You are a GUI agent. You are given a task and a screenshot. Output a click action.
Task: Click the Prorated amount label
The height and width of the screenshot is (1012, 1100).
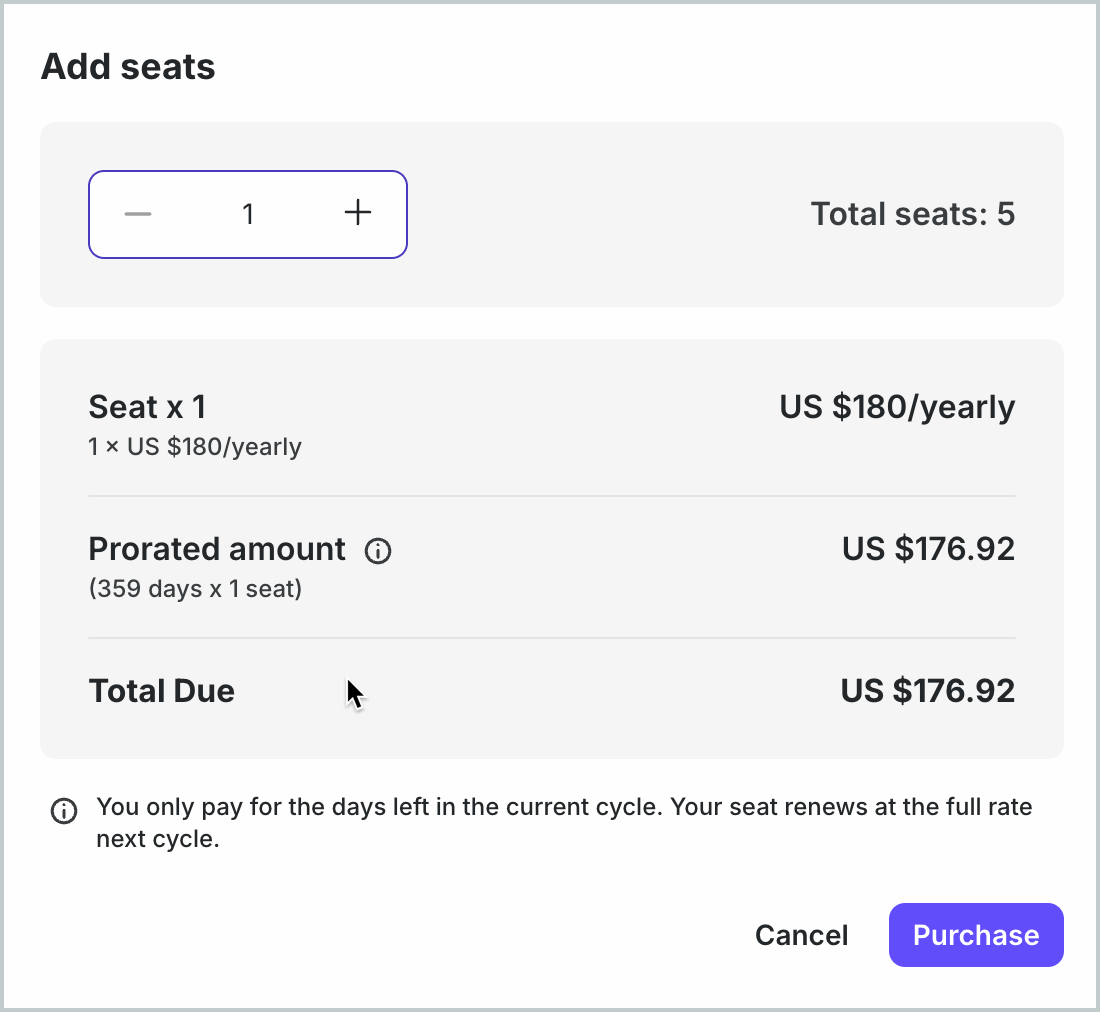click(217, 549)
